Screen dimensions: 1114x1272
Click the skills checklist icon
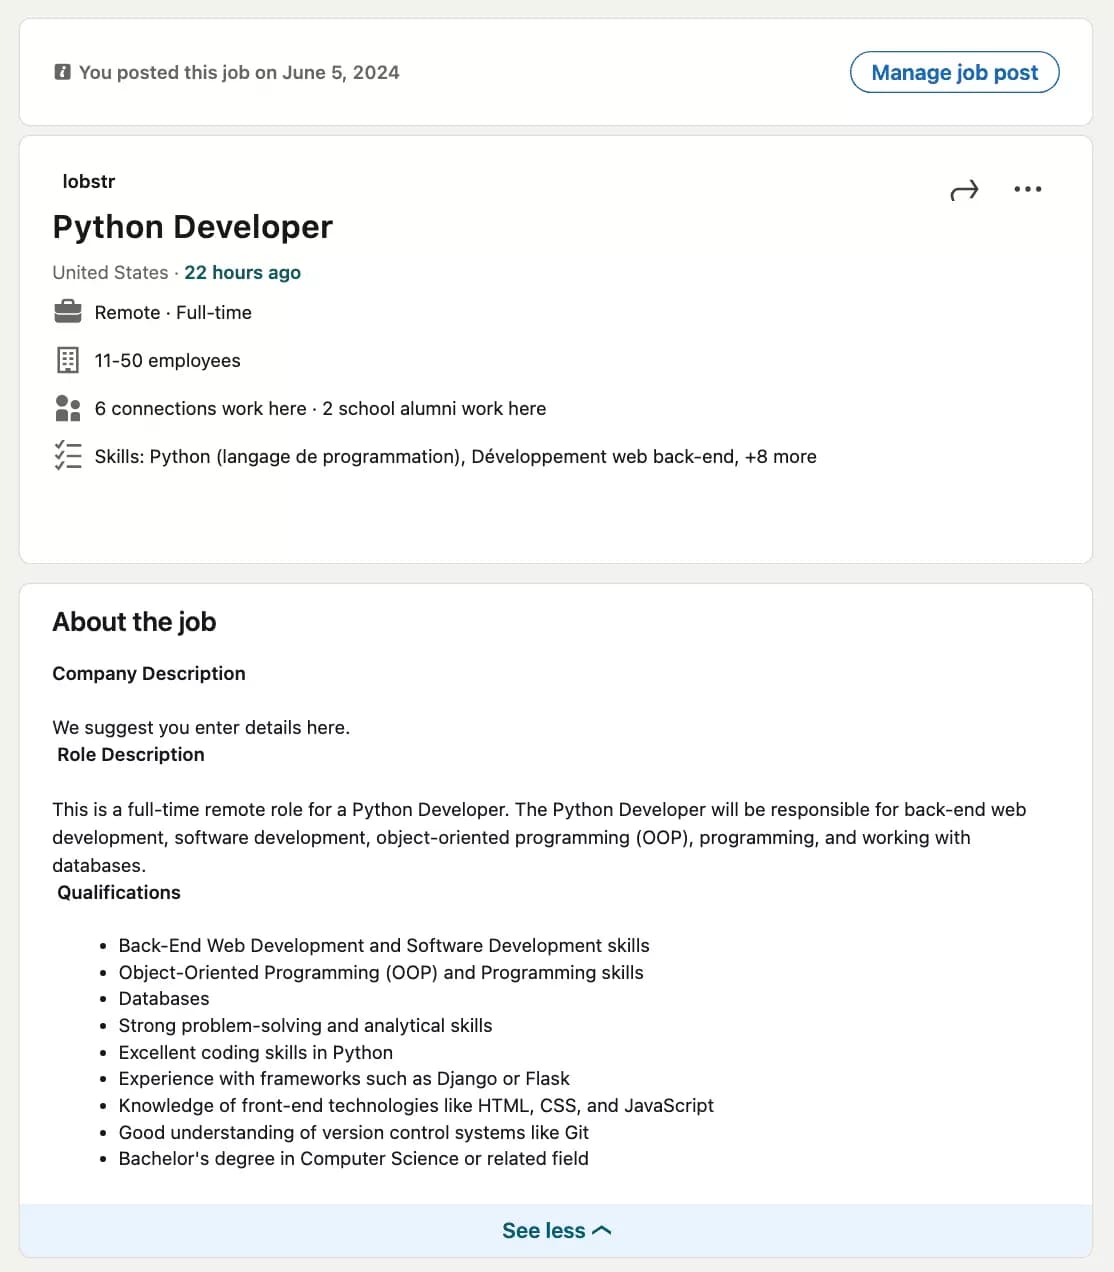click(x=67, y=456)
